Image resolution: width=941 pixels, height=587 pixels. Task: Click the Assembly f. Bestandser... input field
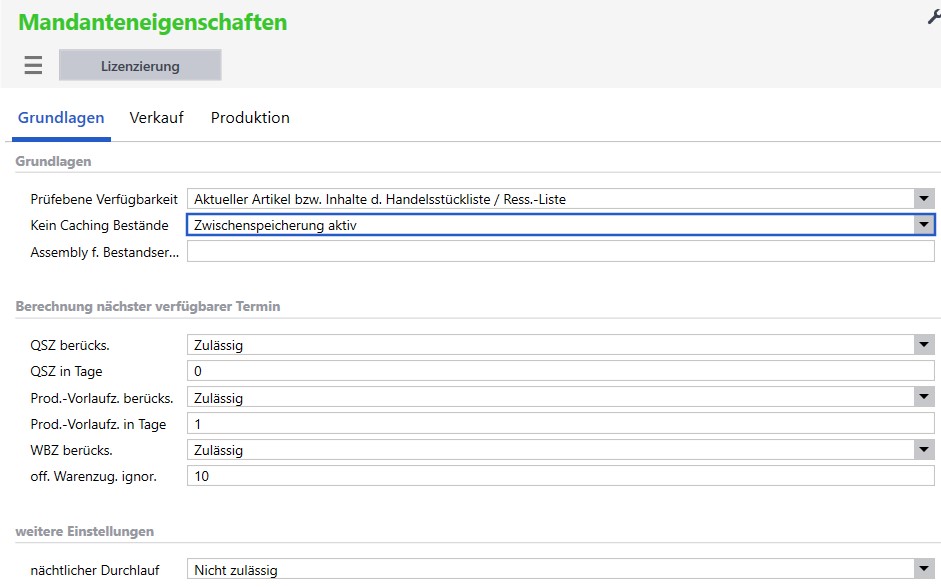click(x=560, y=252)
